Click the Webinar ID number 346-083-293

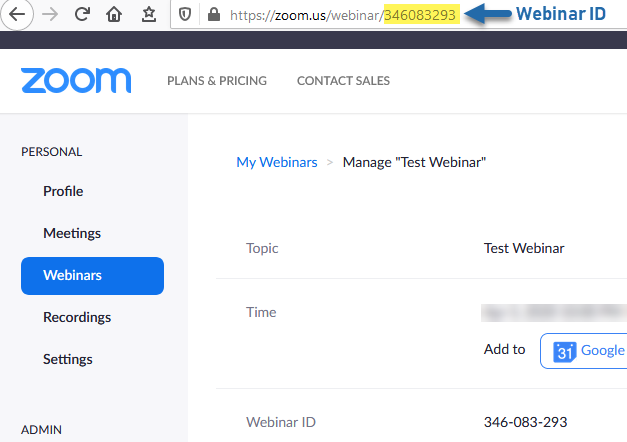[x=526, y=423]
